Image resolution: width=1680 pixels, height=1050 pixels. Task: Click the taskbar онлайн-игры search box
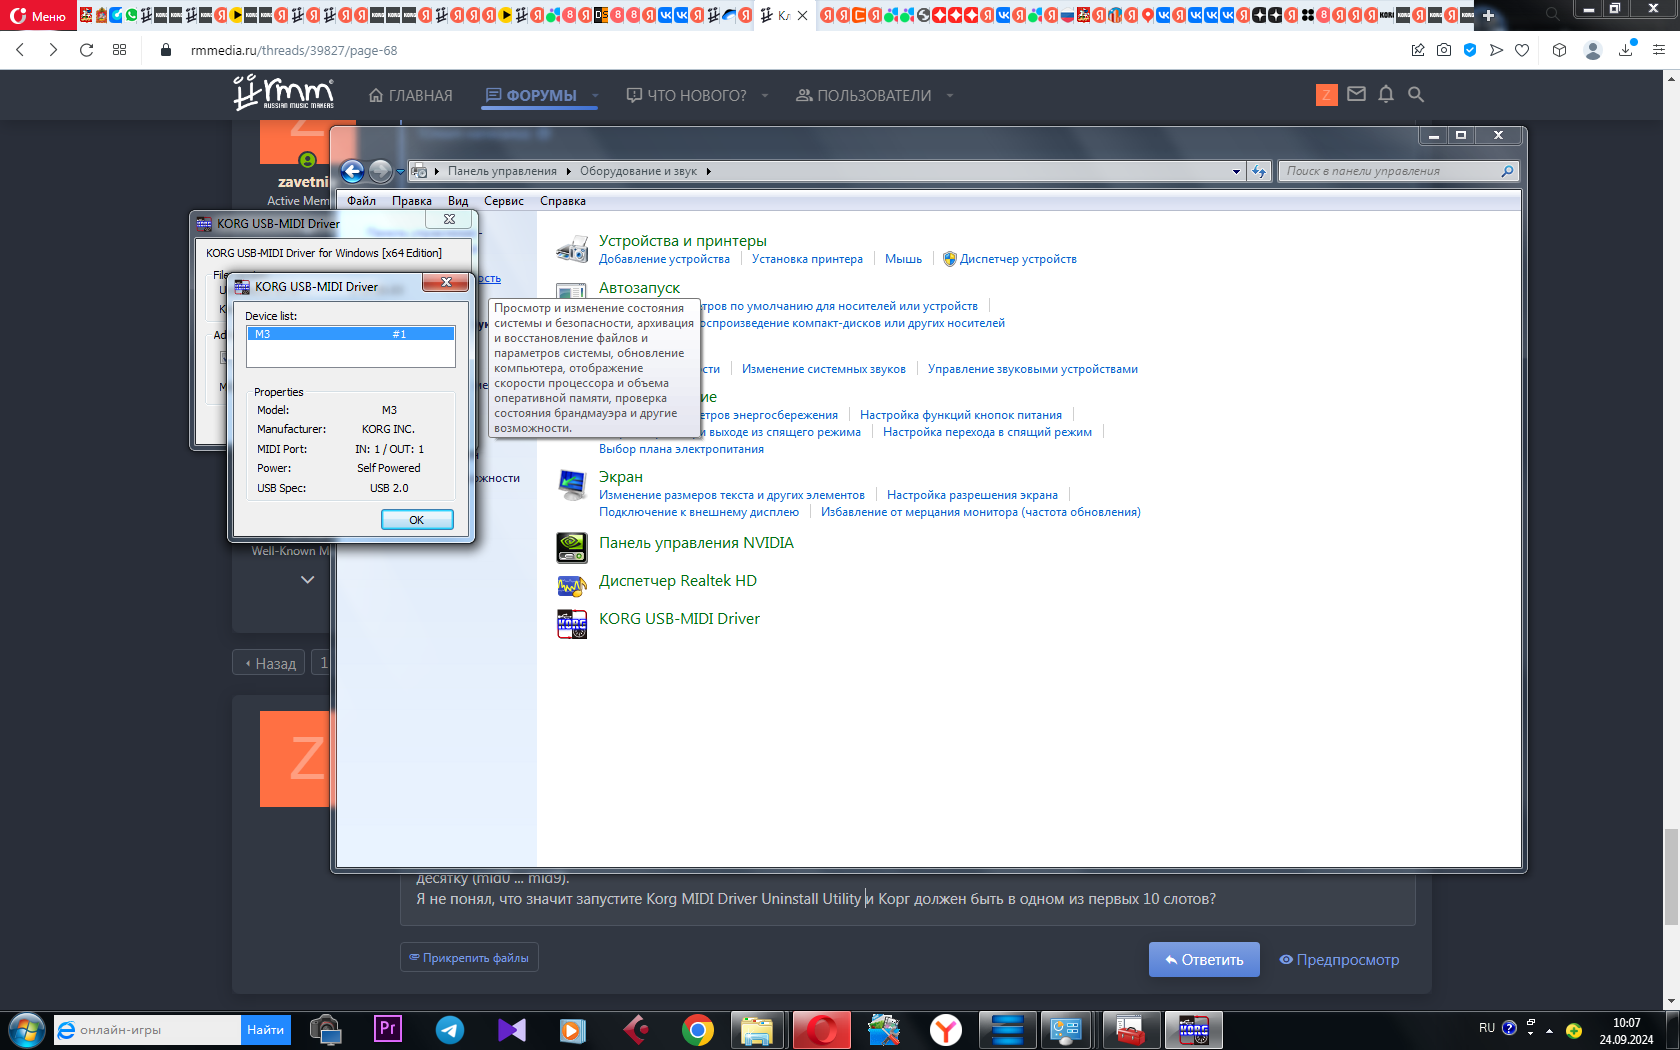click(147, 1030)
